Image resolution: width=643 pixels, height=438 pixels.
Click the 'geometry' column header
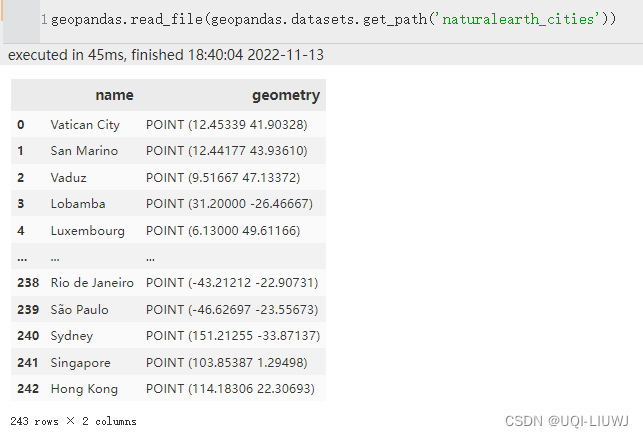(286, 95)
